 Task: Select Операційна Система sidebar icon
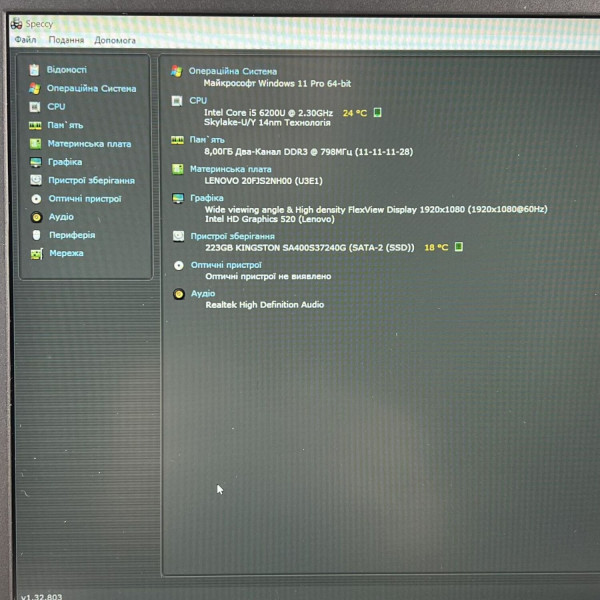[x=34, y=88]
